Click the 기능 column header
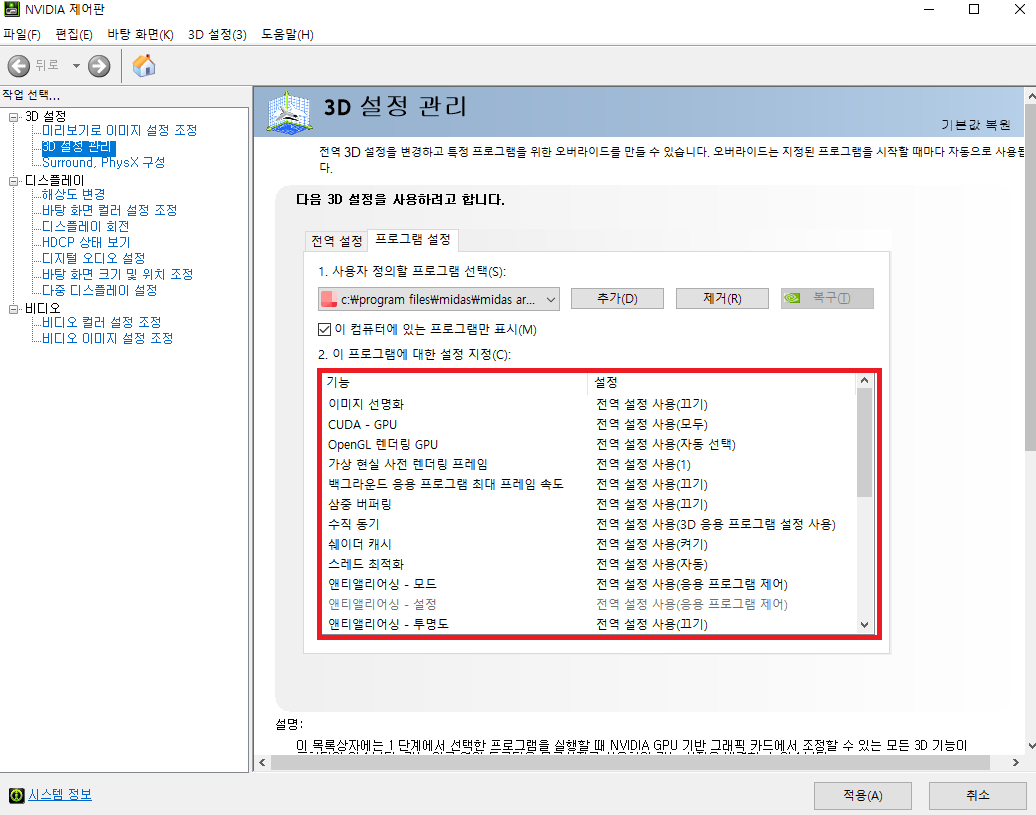The width and height of the screenshot is (1036, 815). (455, 382)
